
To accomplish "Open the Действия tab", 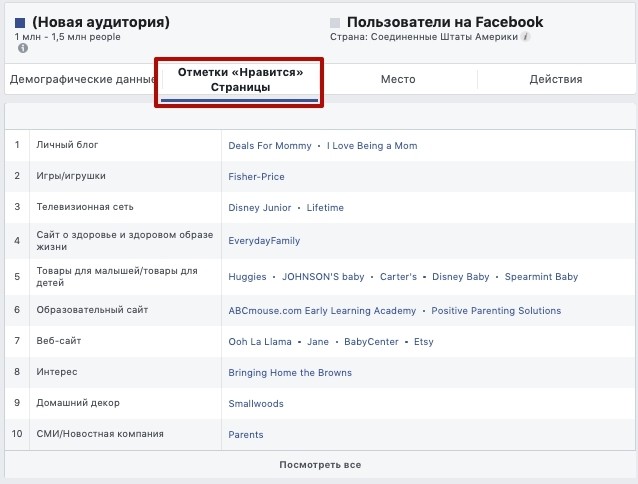I will pos(556,79).
